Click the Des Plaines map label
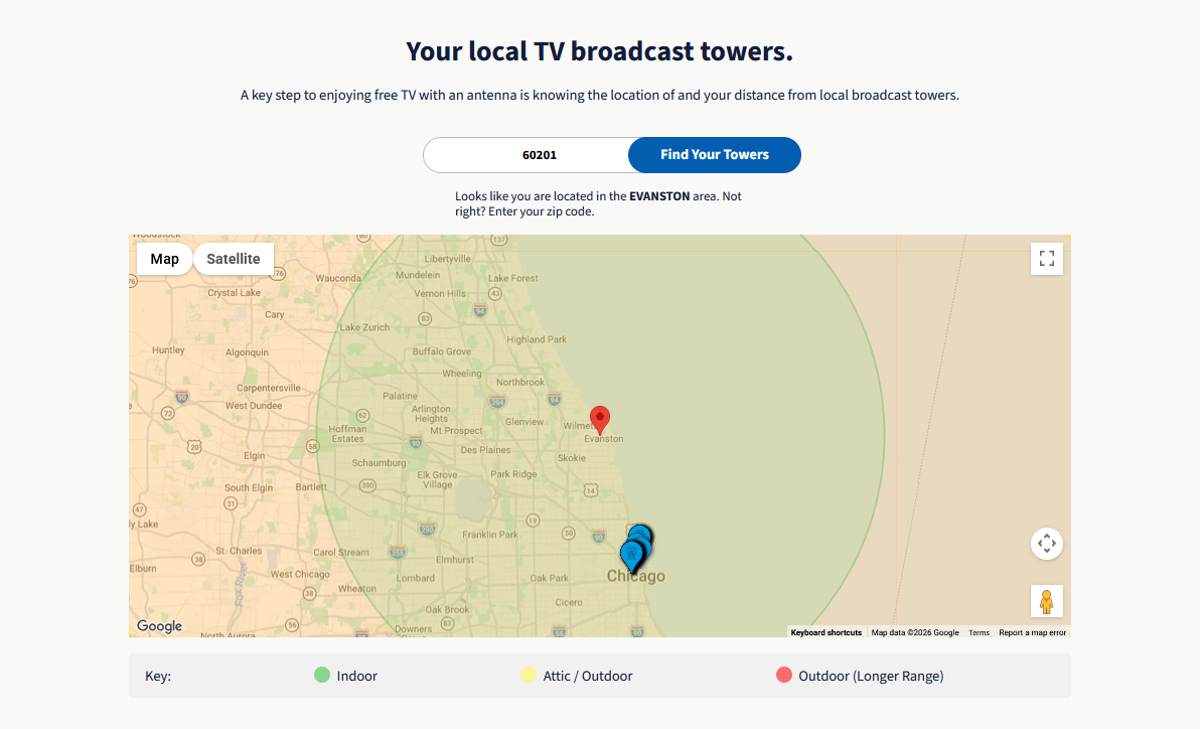This screenshot has height=729, width=1200. coord(487,450)
